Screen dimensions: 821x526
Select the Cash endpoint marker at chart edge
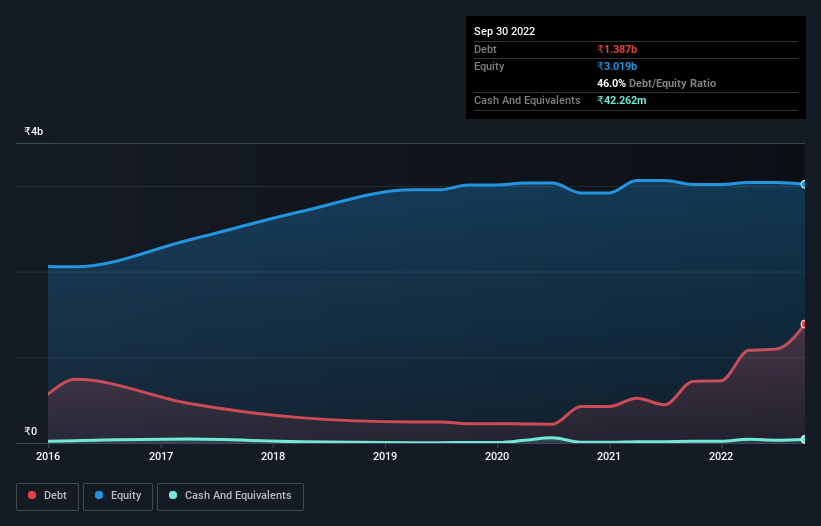804,440
